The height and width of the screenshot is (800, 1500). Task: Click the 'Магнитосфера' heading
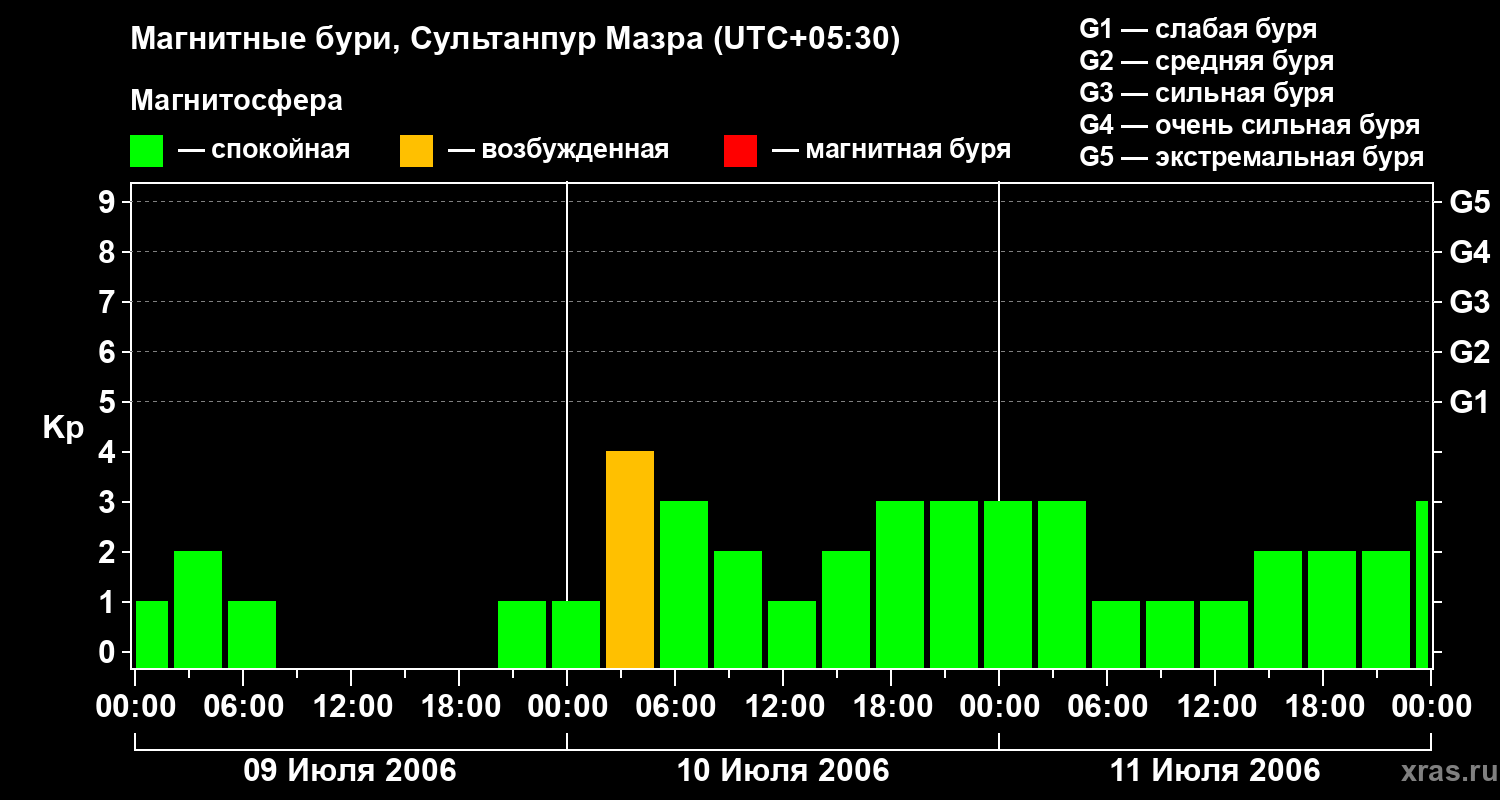[236, 101]
